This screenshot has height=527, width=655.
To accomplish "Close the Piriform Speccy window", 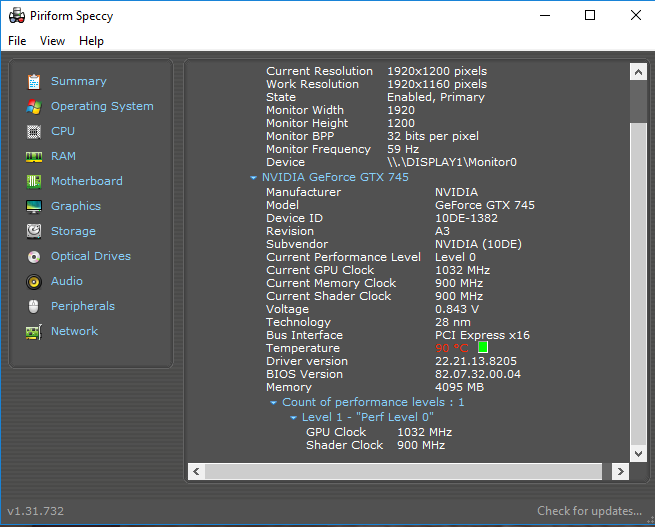I will pos(636,15).
